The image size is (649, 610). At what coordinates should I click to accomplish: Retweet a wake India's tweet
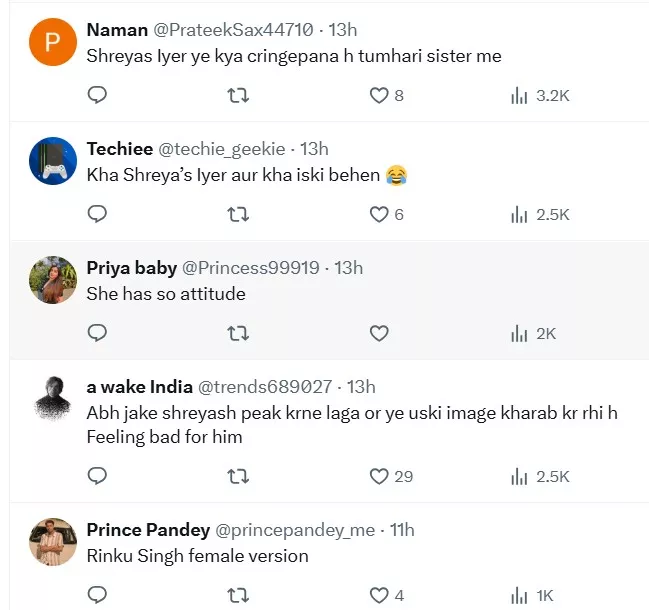click(238, 476)
